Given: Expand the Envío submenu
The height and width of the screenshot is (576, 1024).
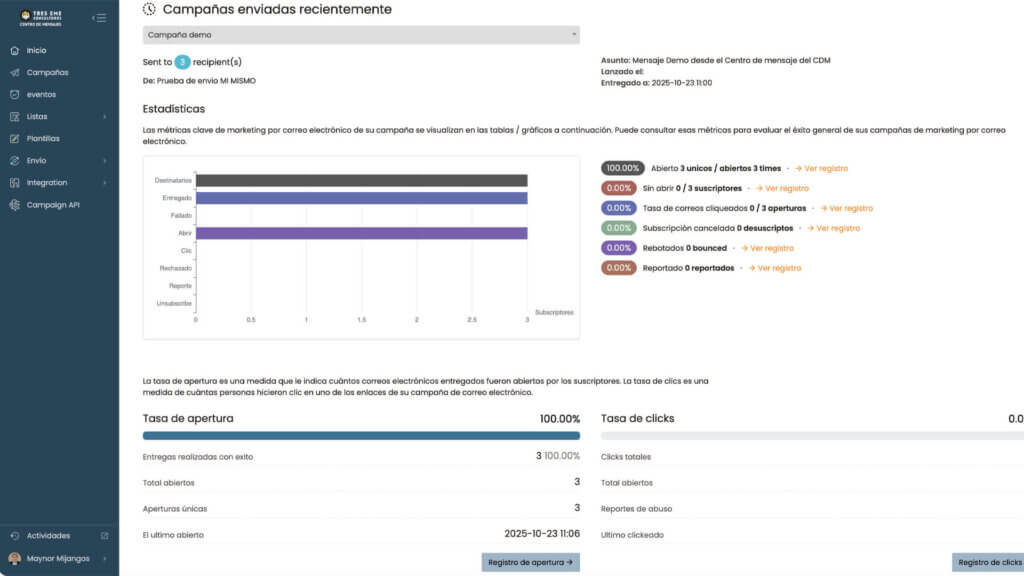Looking at the screenshot, I should tap(104, 160).
